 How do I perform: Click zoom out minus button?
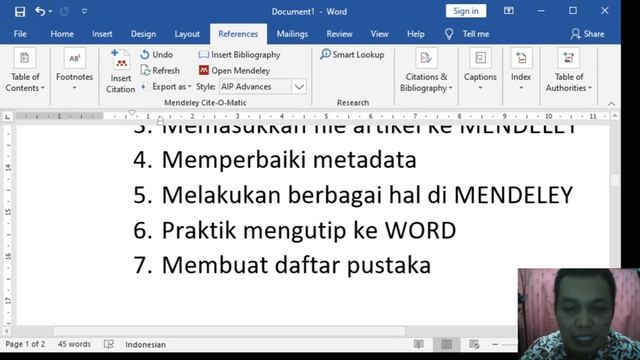click(495, 344)
